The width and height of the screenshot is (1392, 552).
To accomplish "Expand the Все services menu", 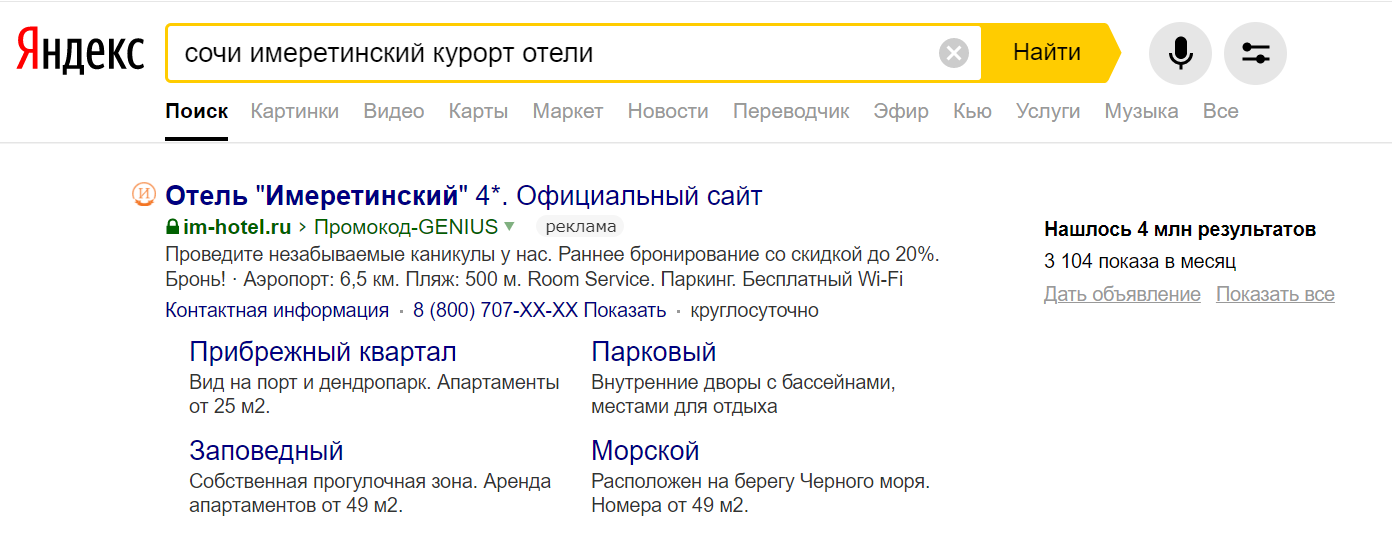I will tap(1220, 111).
